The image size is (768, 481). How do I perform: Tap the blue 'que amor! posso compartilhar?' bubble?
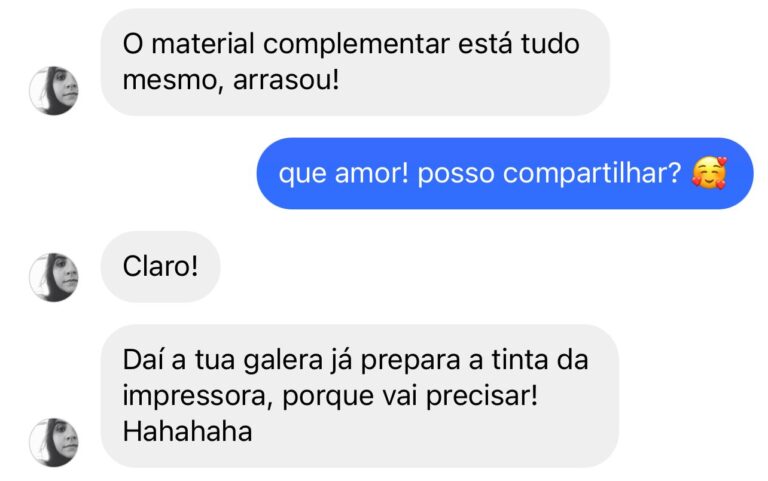505,173
